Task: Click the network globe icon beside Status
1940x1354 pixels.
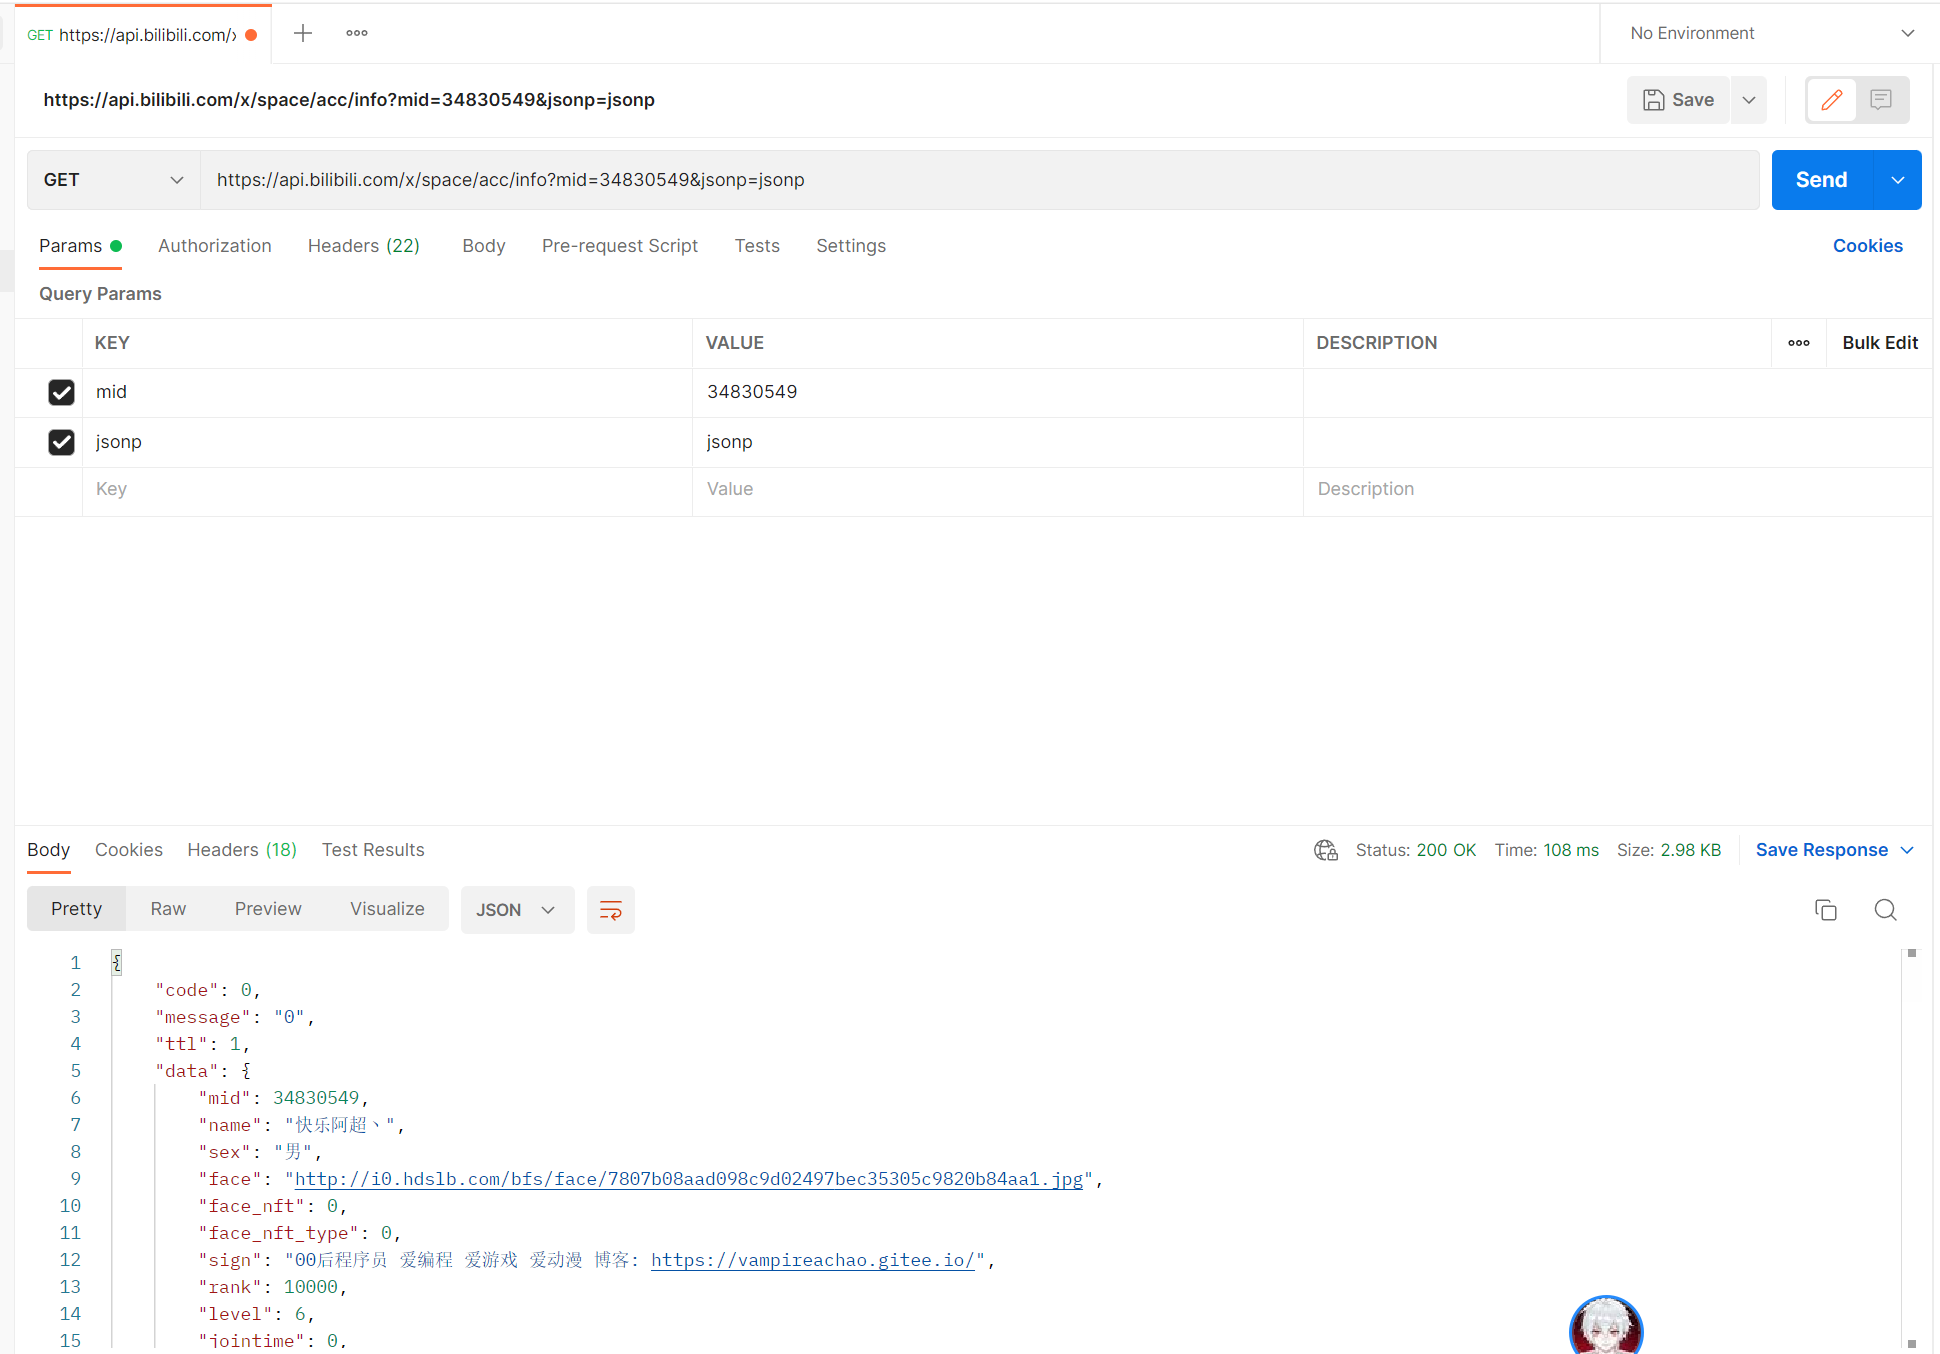Action: click(1326, 850)
